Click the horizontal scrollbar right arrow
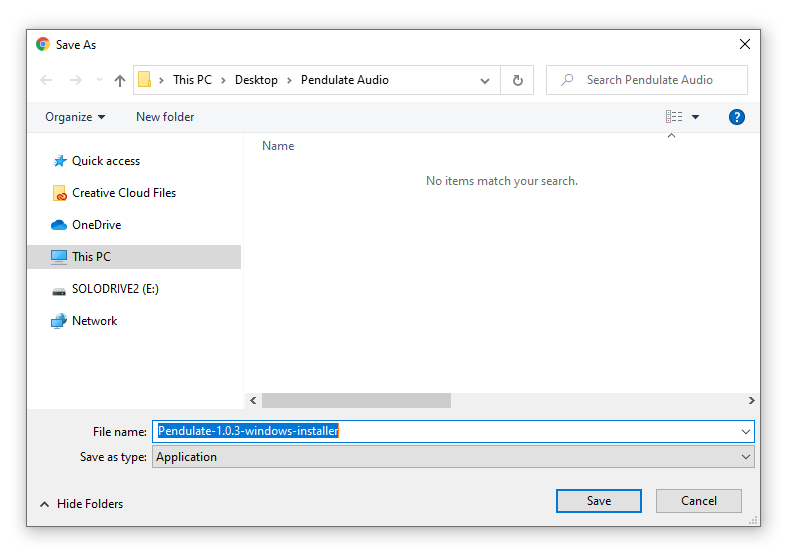 751,400
